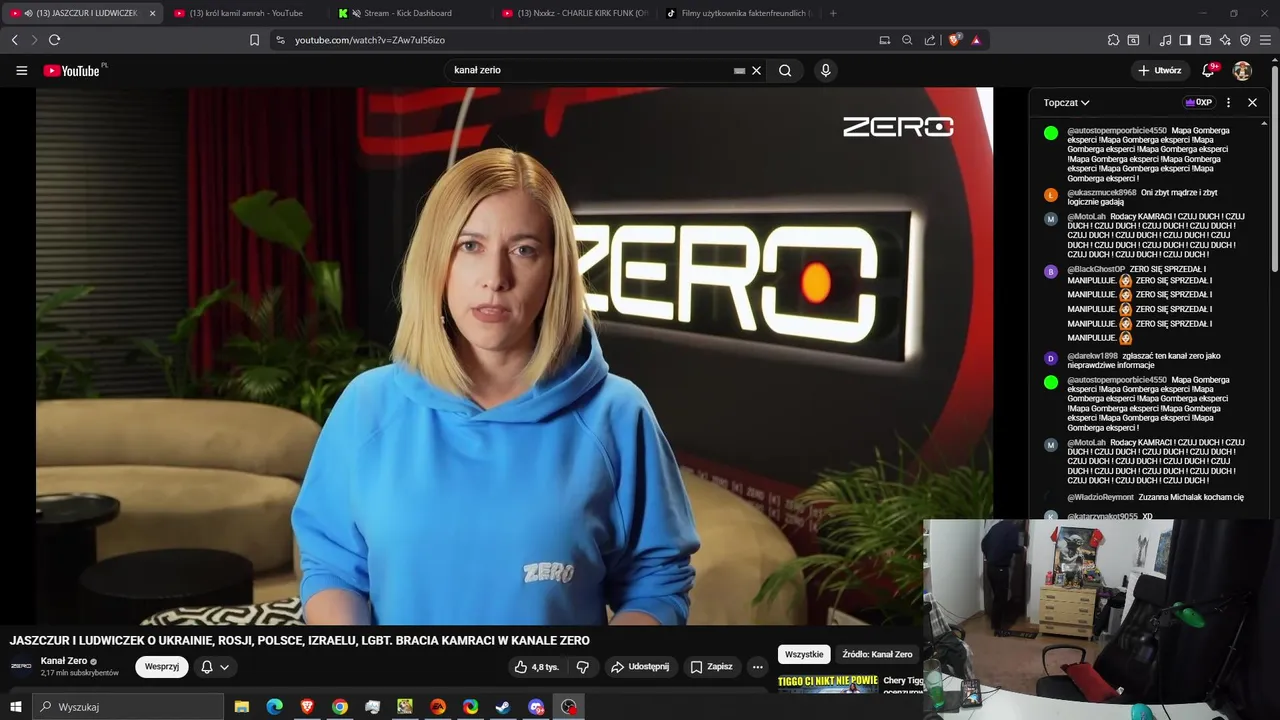Screen dimensions: 1280x720
Task: Click Zapisz save button
Action: (x=711, y=667)
